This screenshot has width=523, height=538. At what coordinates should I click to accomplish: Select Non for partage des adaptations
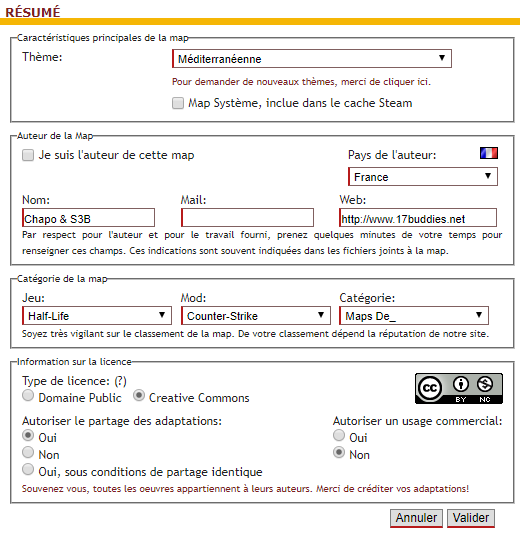point(28,452)
